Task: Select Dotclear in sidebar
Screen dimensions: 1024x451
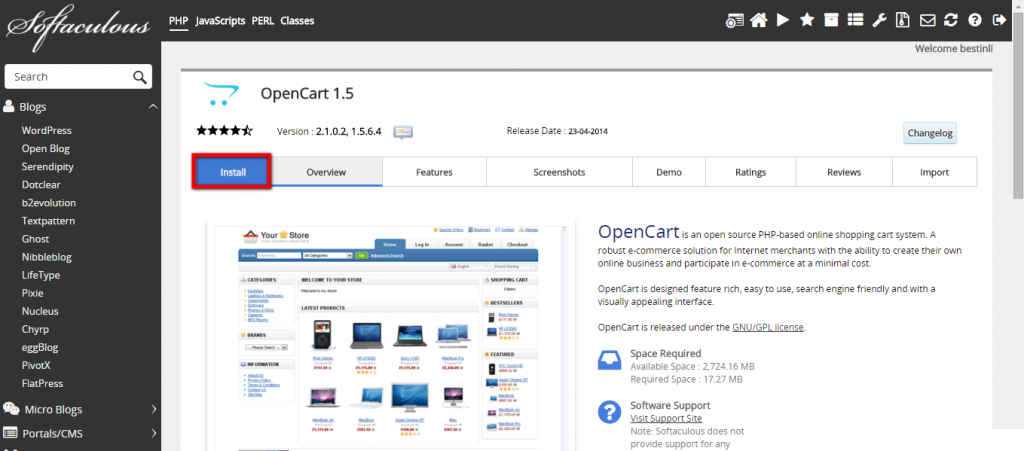Action: 41,185
